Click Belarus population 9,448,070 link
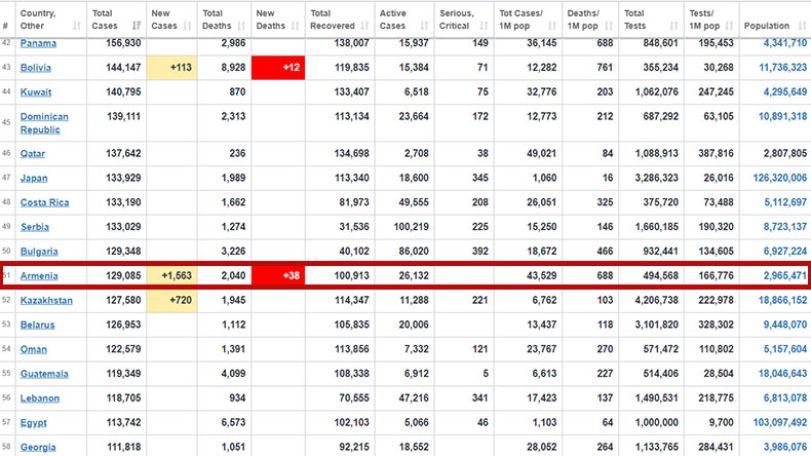 pos(785,325)
